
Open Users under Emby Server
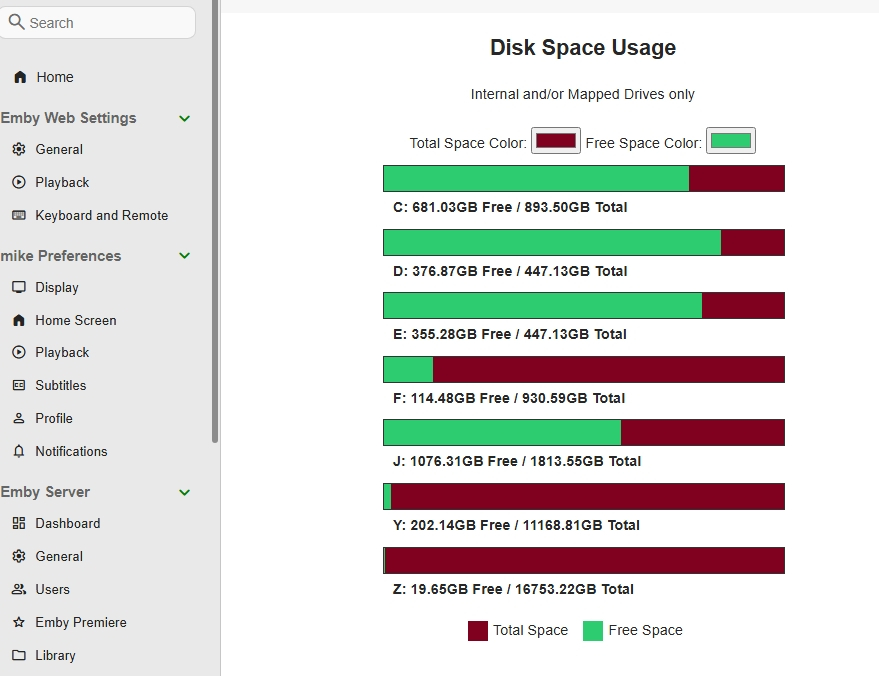[52, 589]
